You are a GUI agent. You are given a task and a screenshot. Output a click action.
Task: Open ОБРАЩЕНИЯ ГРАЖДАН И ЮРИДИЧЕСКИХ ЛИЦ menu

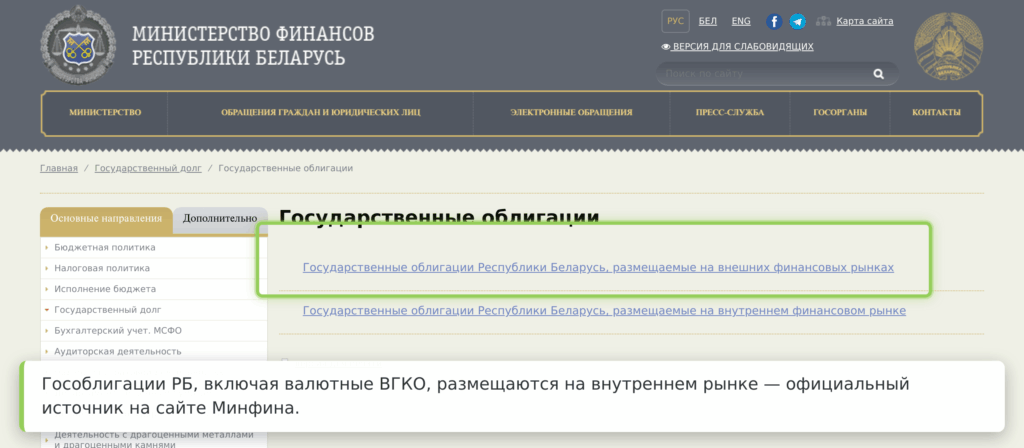coord(321,112)
